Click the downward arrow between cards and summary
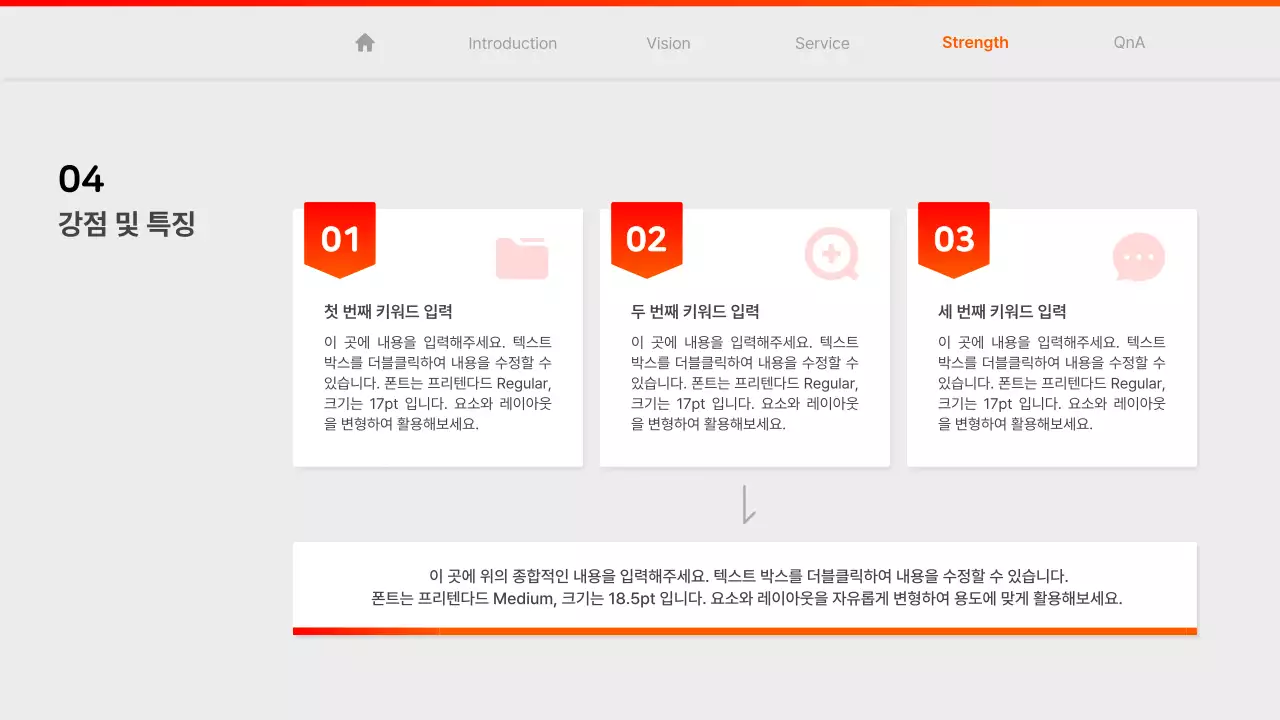1280x720 pixels. click(x=746, y=504)
